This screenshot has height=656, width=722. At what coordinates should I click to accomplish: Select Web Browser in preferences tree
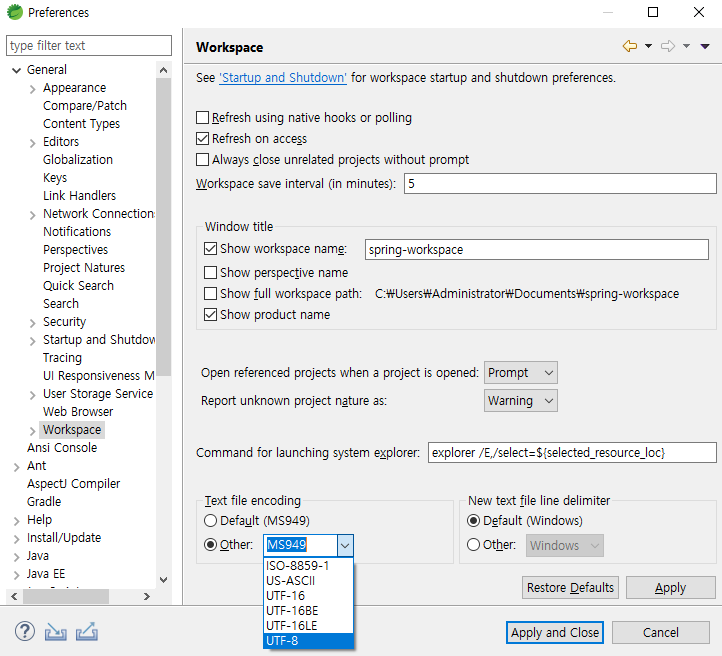pyautogui.click(x=78, y=412)
